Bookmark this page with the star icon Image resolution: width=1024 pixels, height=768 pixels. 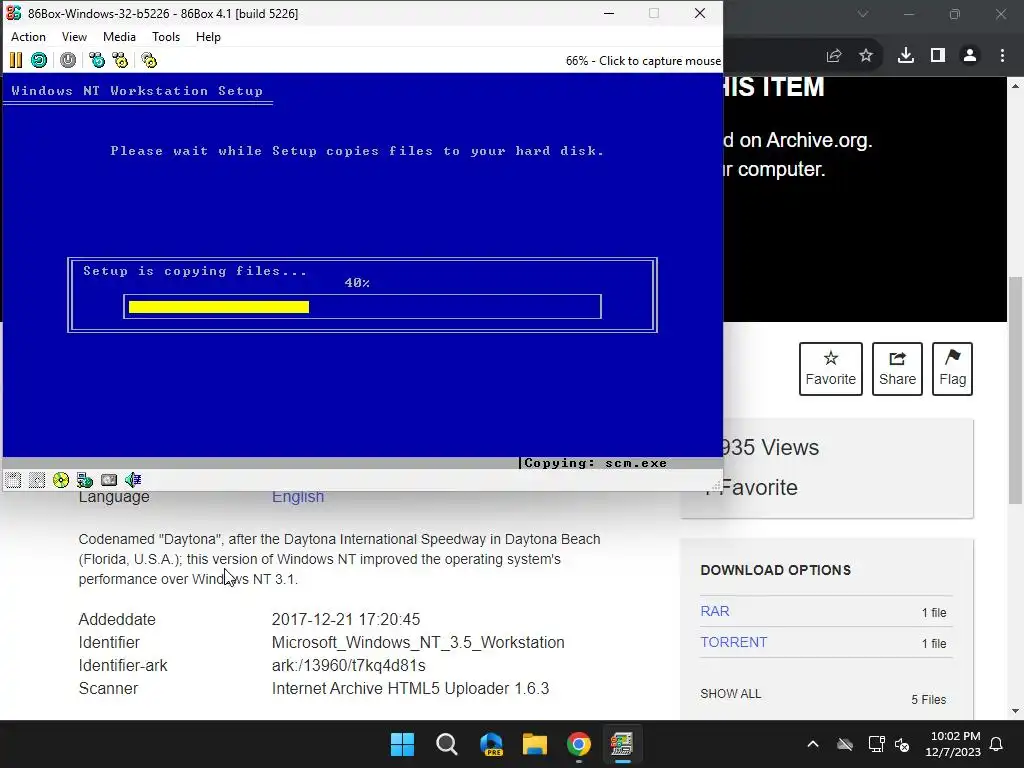866,56
